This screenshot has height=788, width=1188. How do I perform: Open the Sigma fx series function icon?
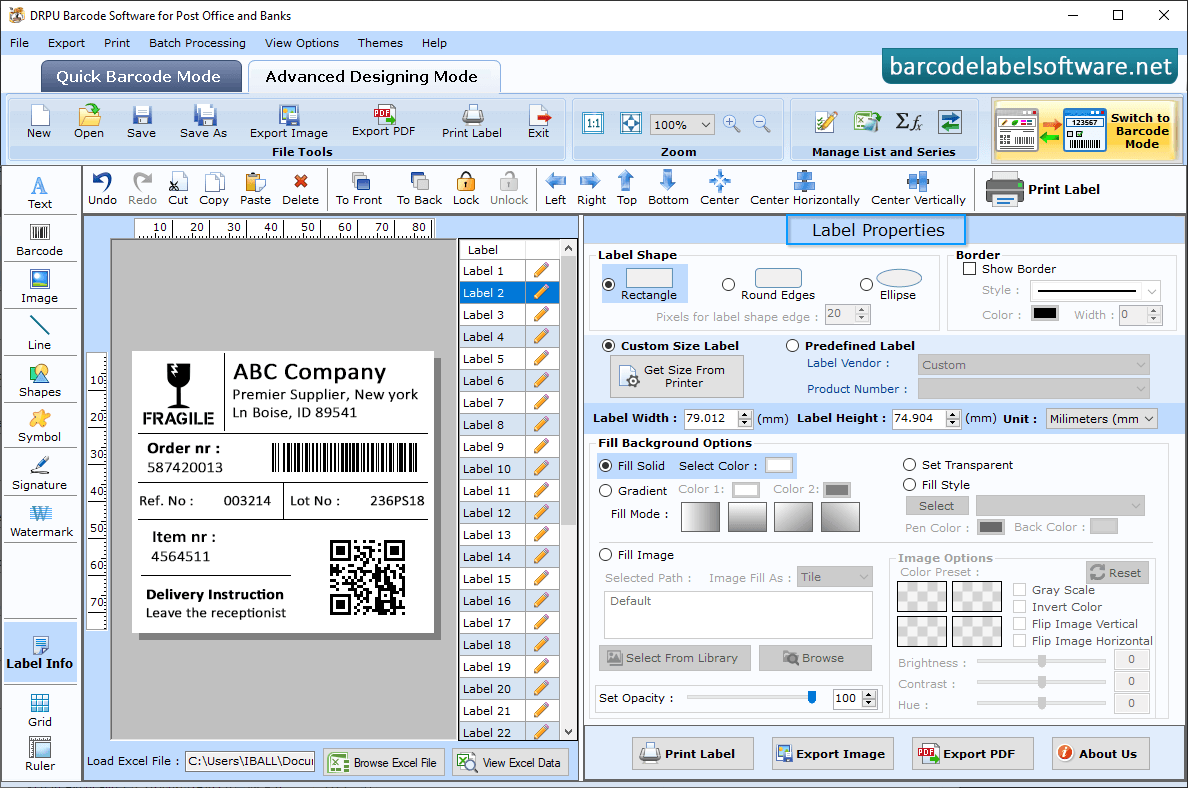click(908, 121)
